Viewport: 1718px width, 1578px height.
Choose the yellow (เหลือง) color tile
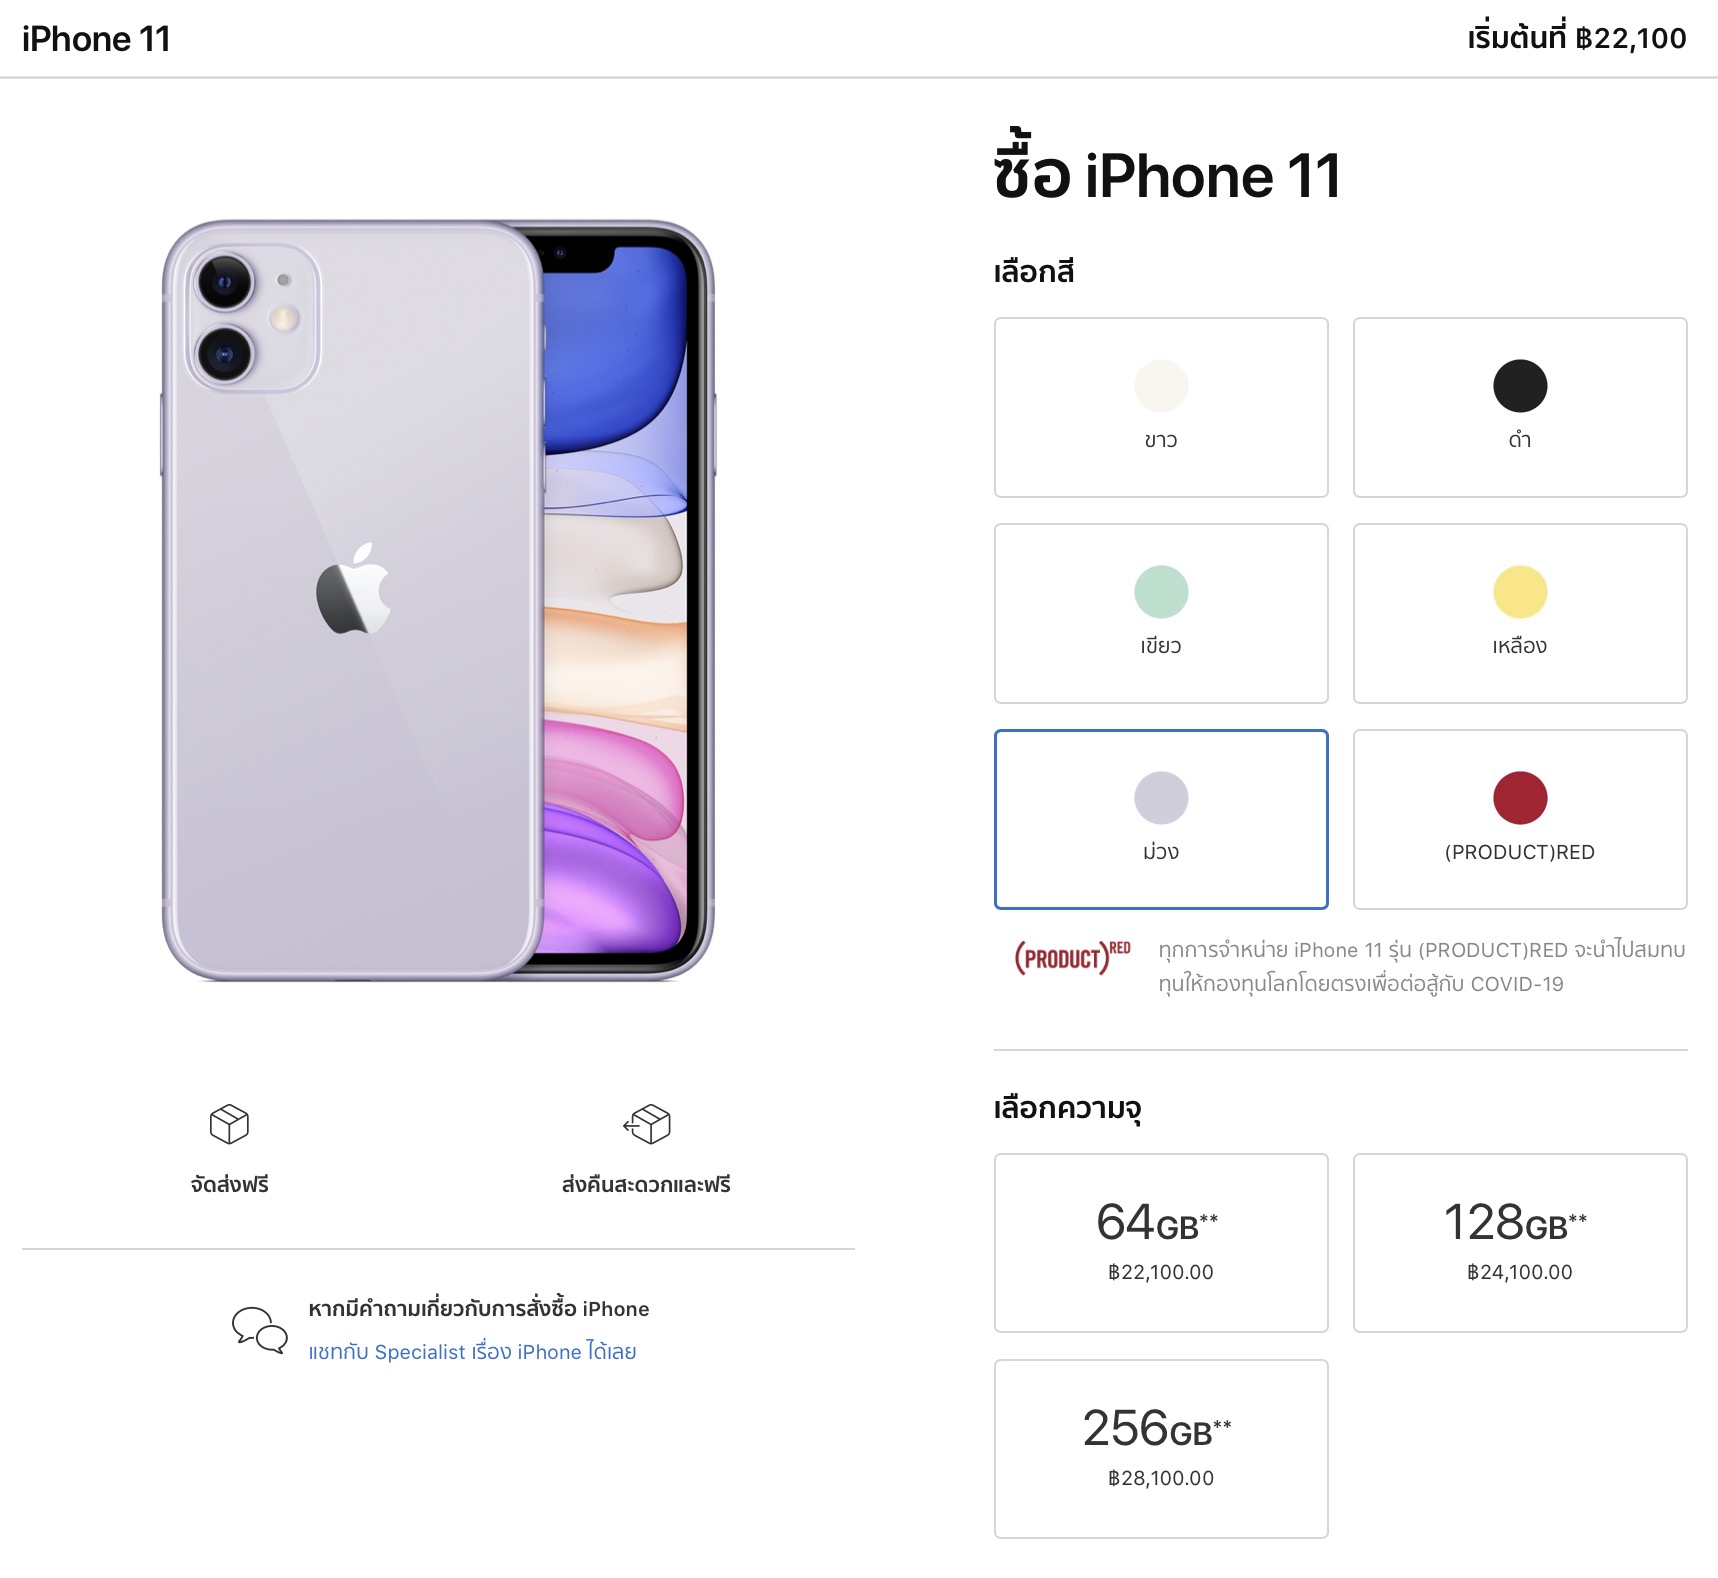coord(1520,613)
